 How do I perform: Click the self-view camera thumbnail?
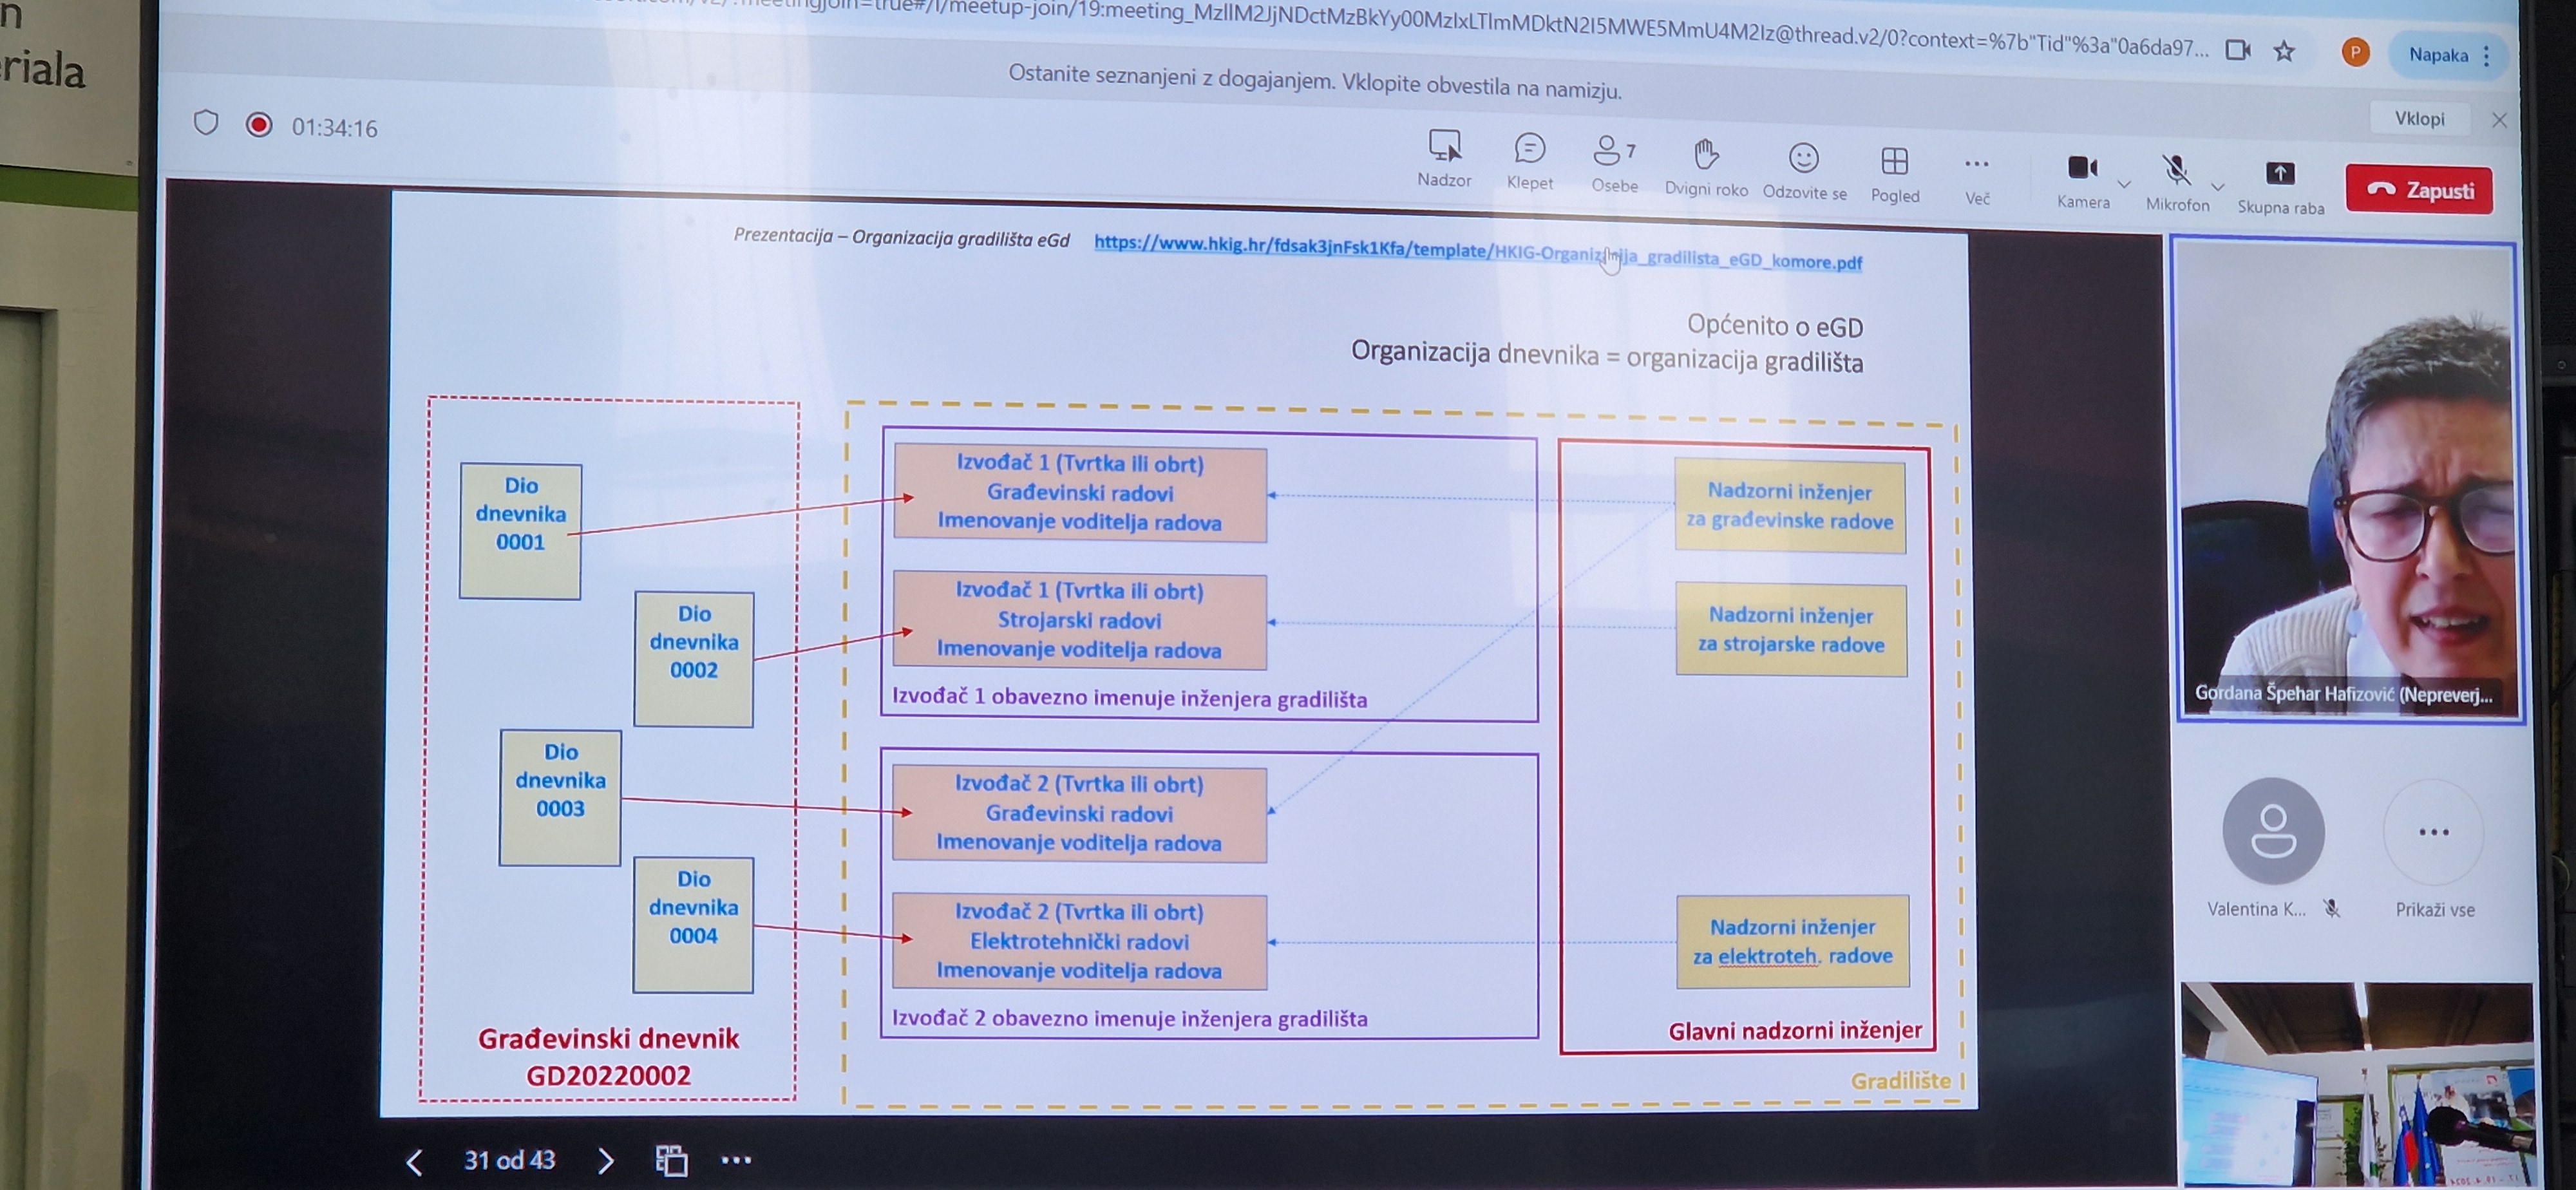(2357, 1085)
